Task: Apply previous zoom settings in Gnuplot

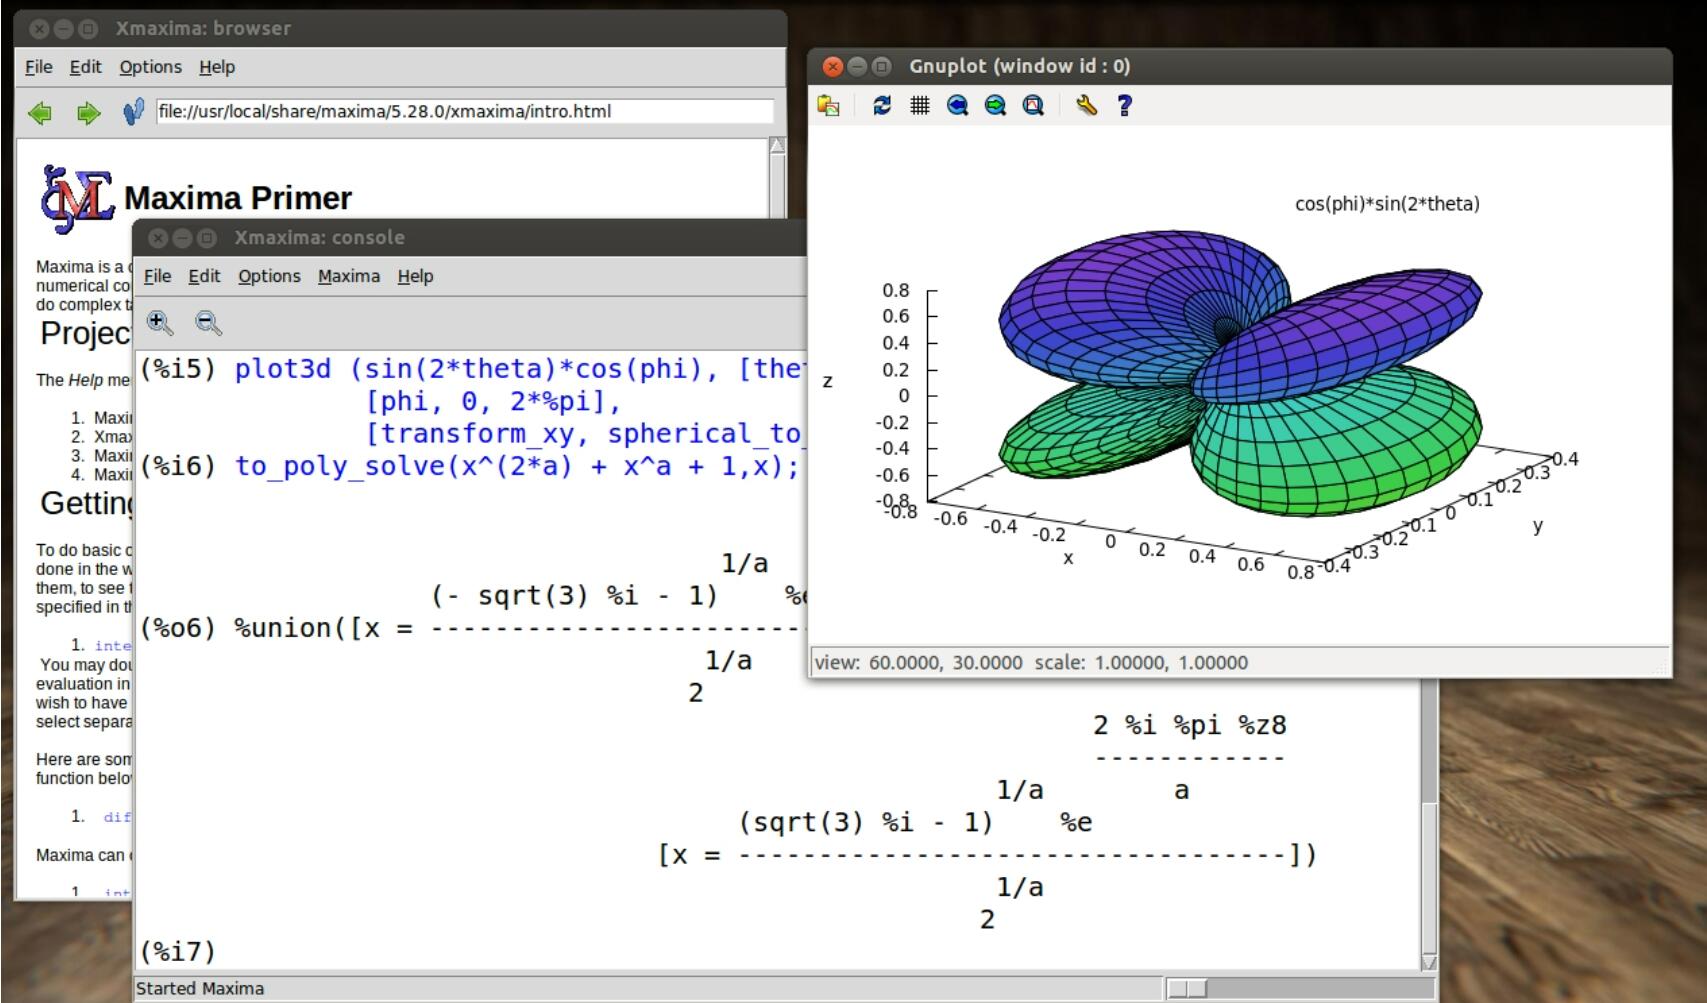Action: (x=957, y=105)
